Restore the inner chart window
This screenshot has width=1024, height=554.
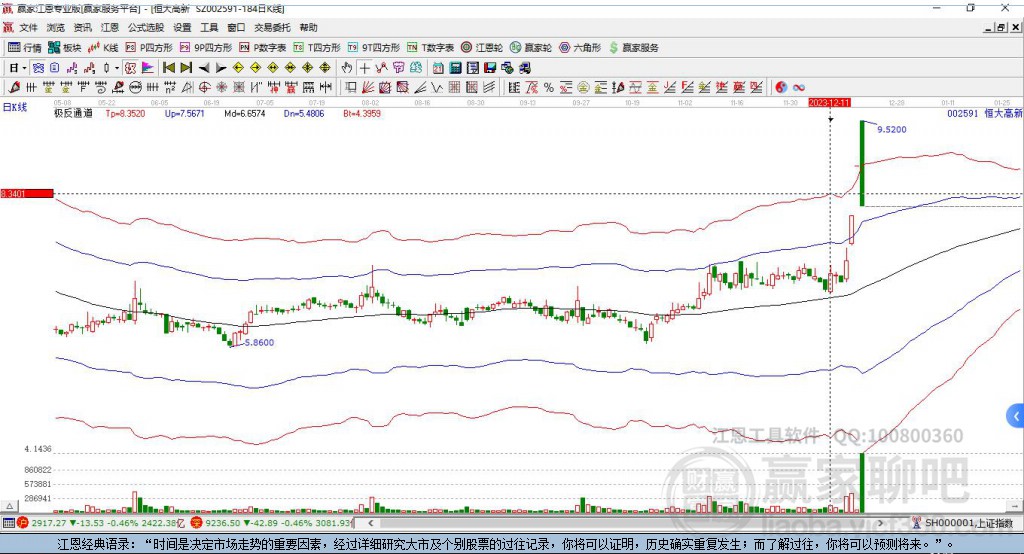1001,27
